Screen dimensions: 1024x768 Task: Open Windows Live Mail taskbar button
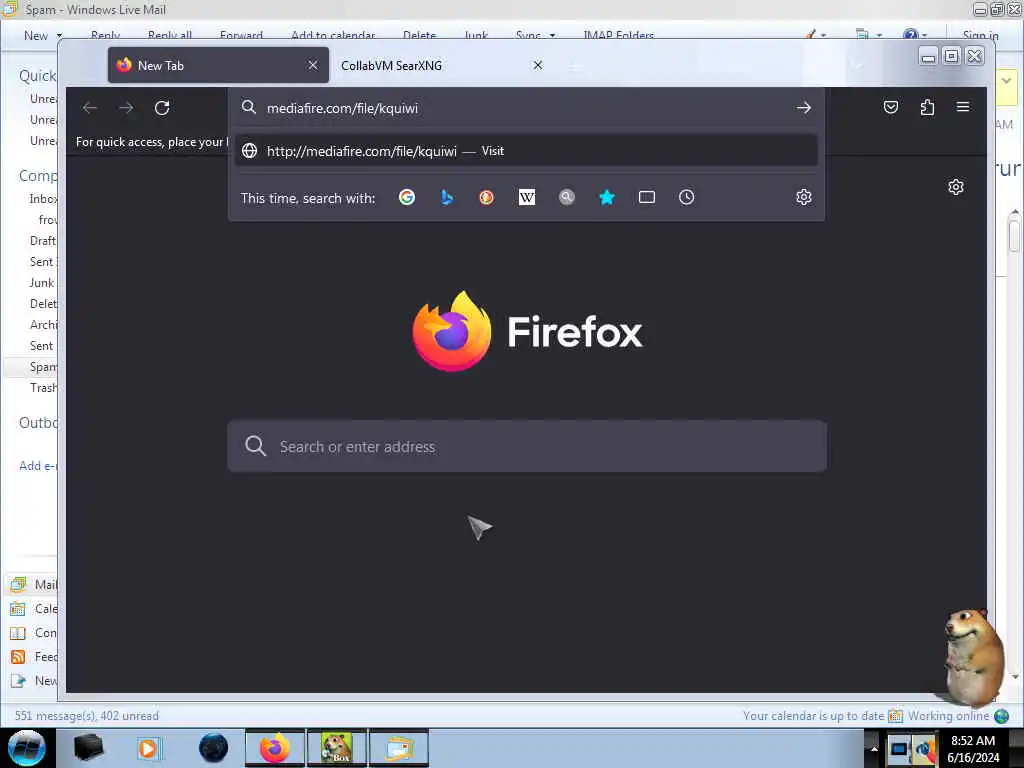[399, 748]
